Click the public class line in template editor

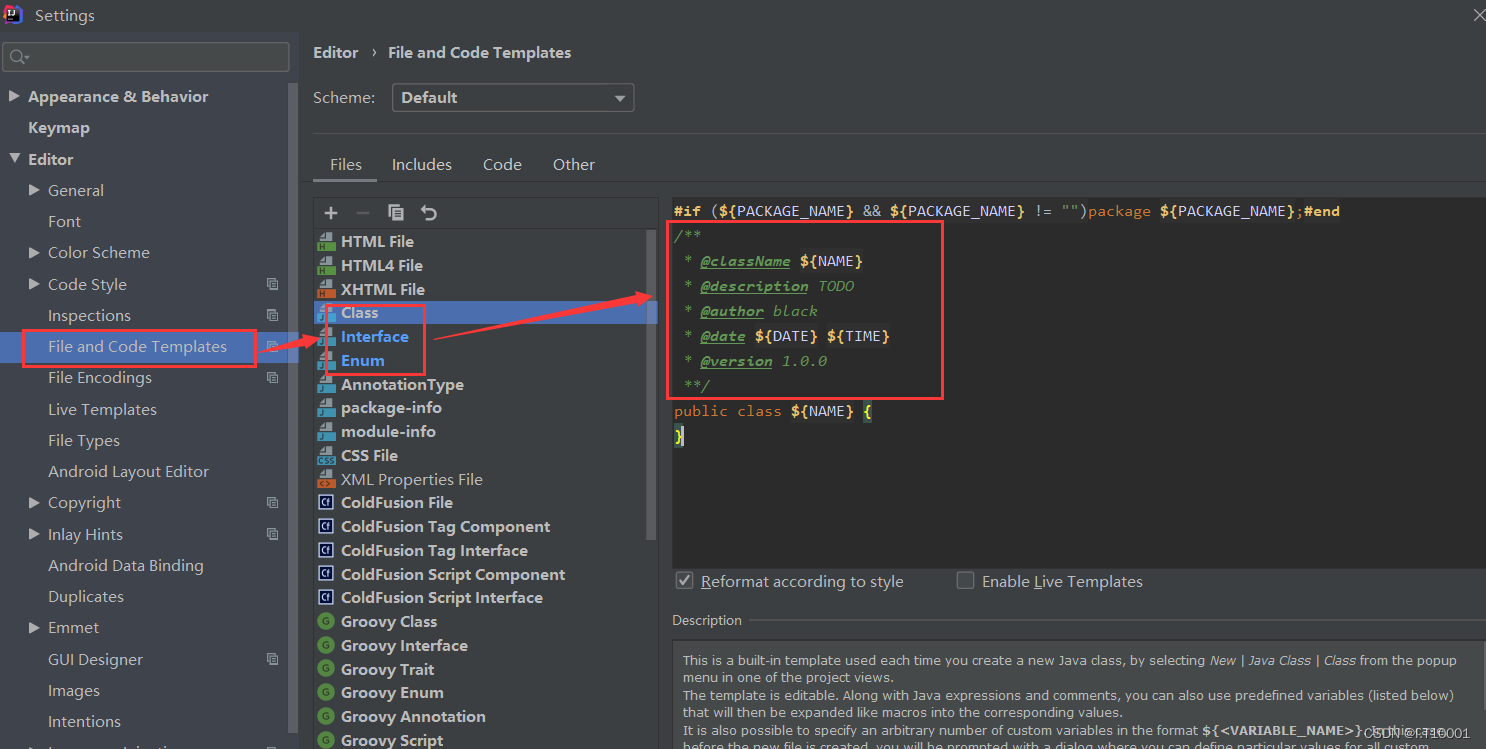774,411
